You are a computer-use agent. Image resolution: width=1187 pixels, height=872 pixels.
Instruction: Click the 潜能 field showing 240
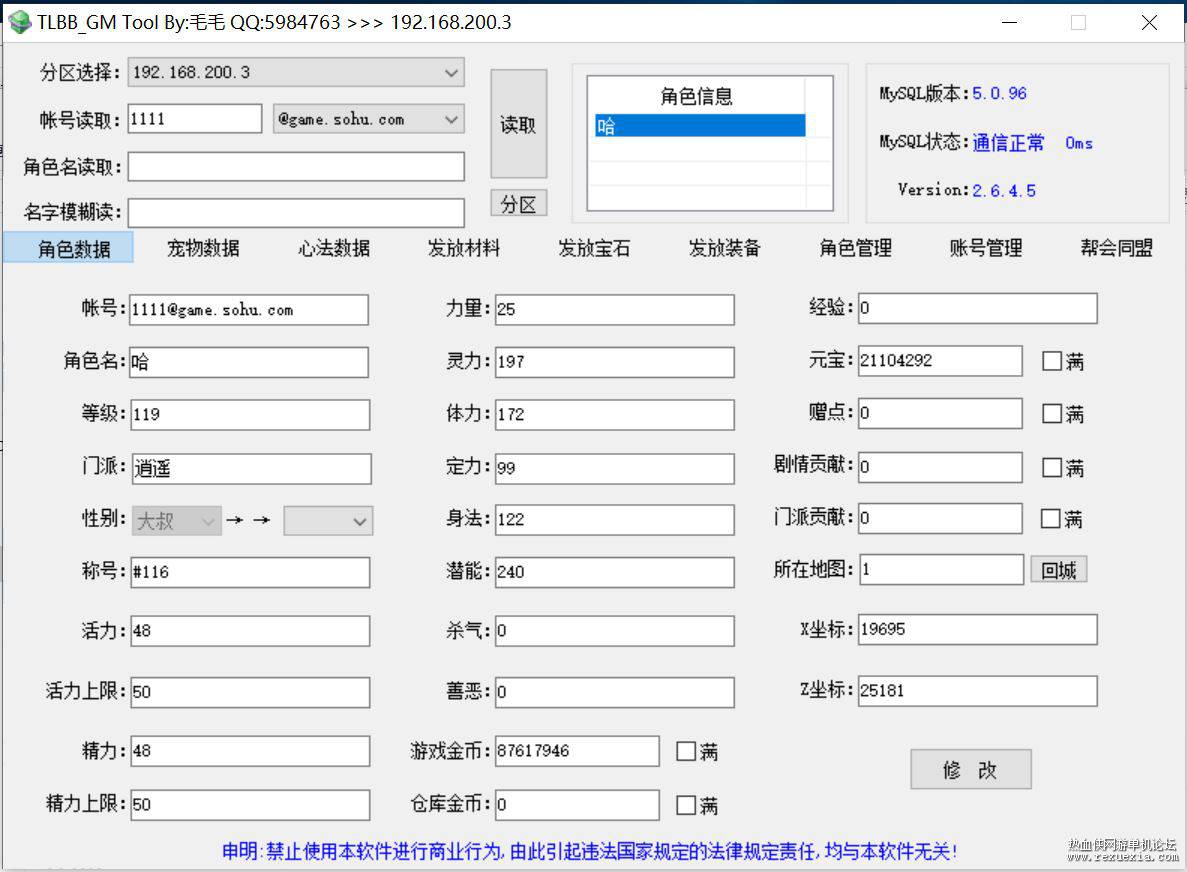tap(615, 572)
